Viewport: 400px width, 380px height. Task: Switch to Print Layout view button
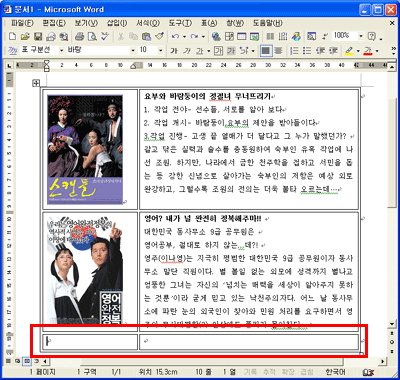(26, 361)
